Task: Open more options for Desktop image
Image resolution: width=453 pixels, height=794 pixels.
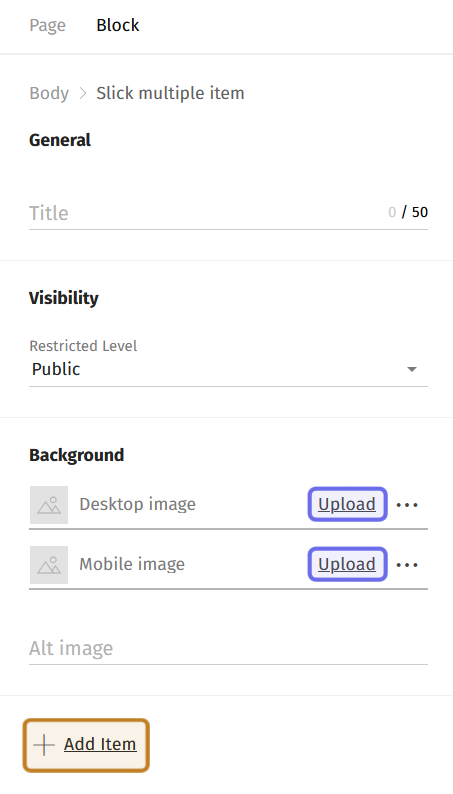Action: click(x=407, y=505)
